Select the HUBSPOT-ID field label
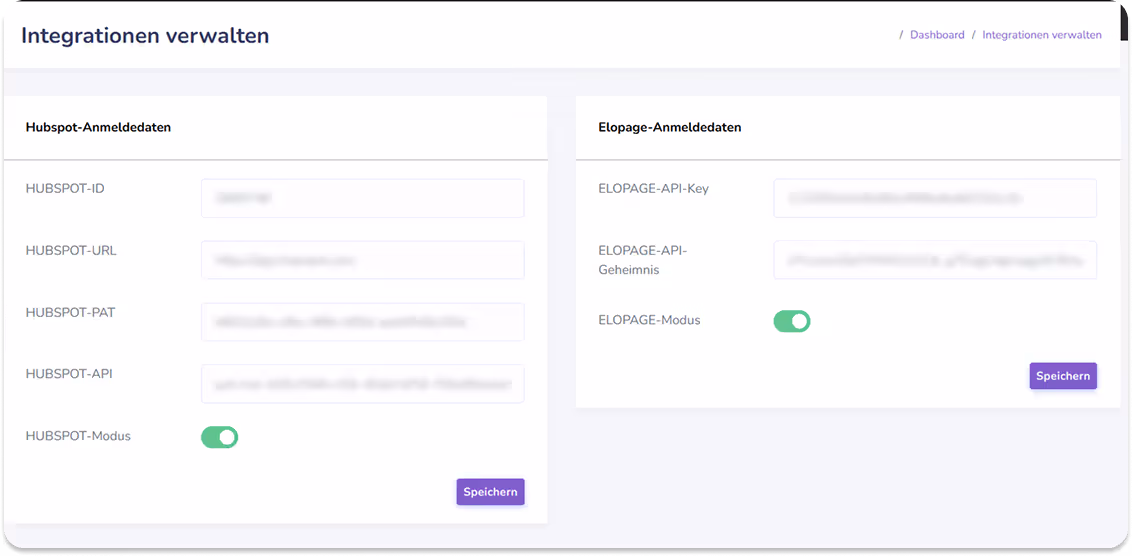 tap(64, 188)
